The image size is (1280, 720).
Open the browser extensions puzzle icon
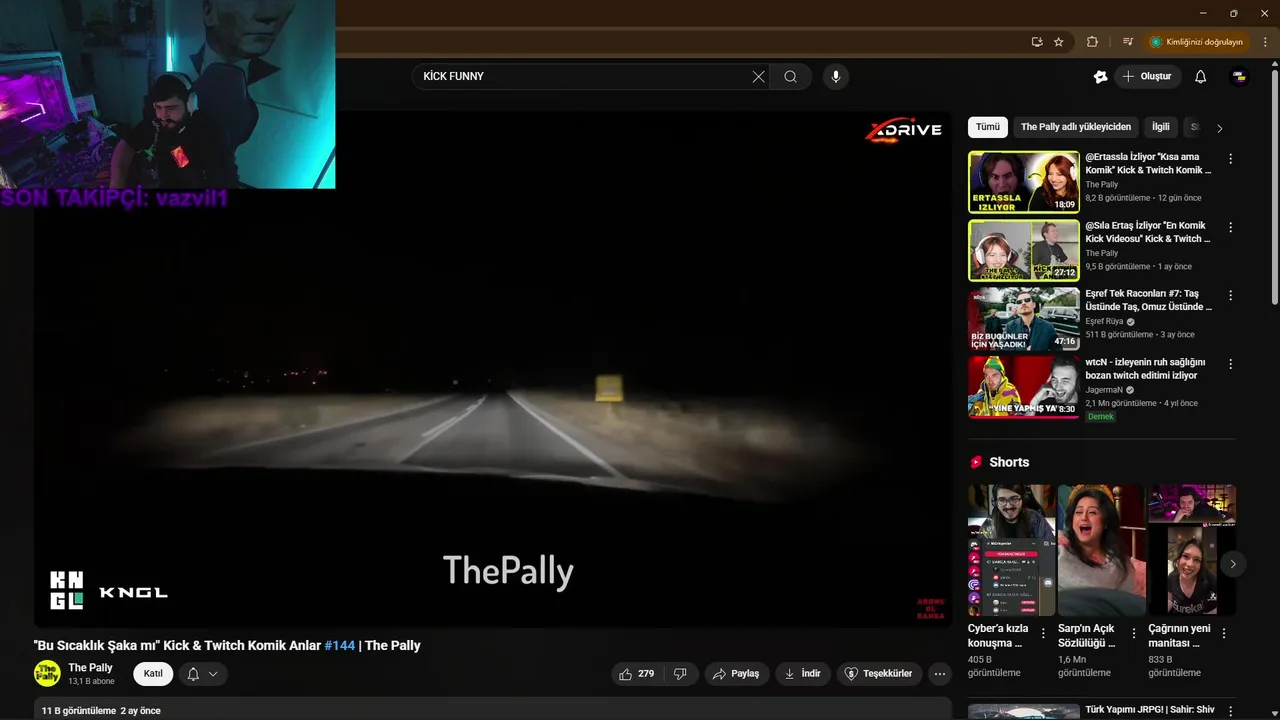(1092, 42)
